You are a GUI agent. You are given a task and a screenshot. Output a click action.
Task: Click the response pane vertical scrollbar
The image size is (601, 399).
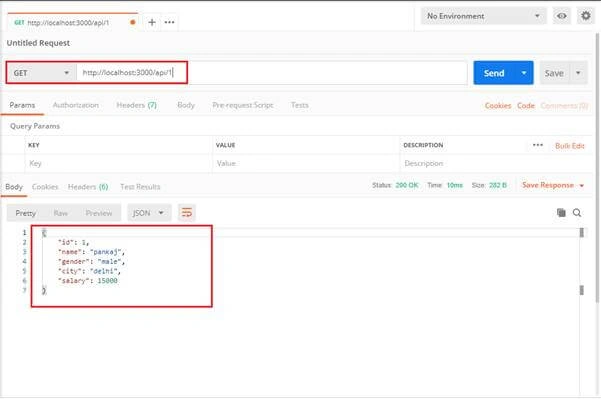pos(581,261)
